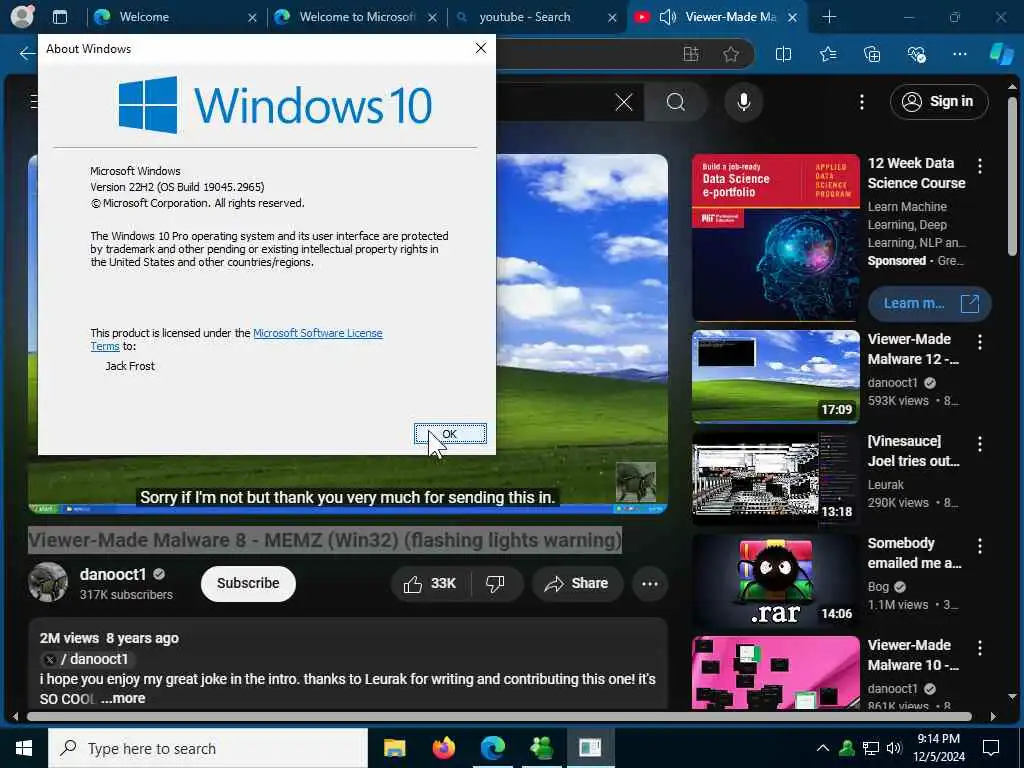Open options for 12 Week Data Science ad

tap(980, 166)
